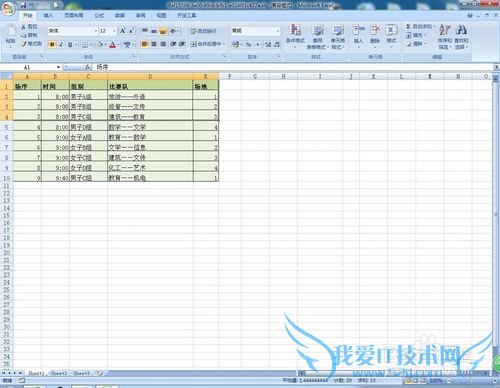Click the Wrap Text (自动换行) button
This screenshot has height=388, width=500.
point(203,31)
